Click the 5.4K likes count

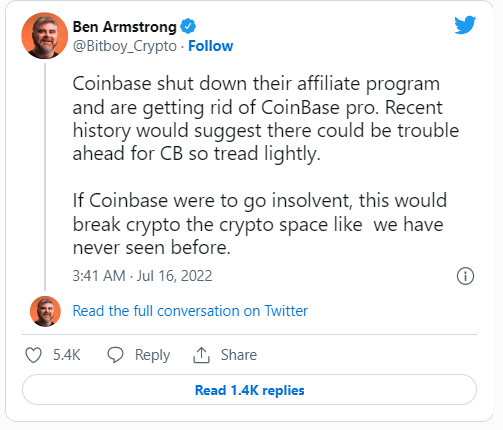[67, 355]
